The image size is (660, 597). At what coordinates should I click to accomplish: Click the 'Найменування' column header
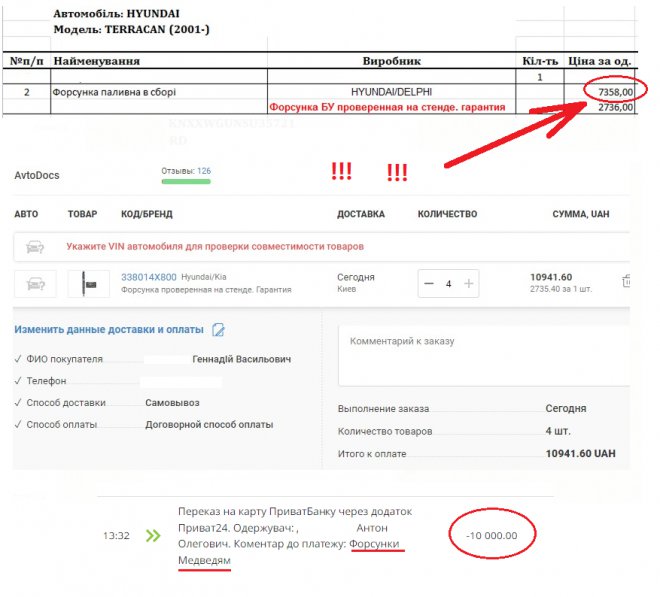[96, 61]
